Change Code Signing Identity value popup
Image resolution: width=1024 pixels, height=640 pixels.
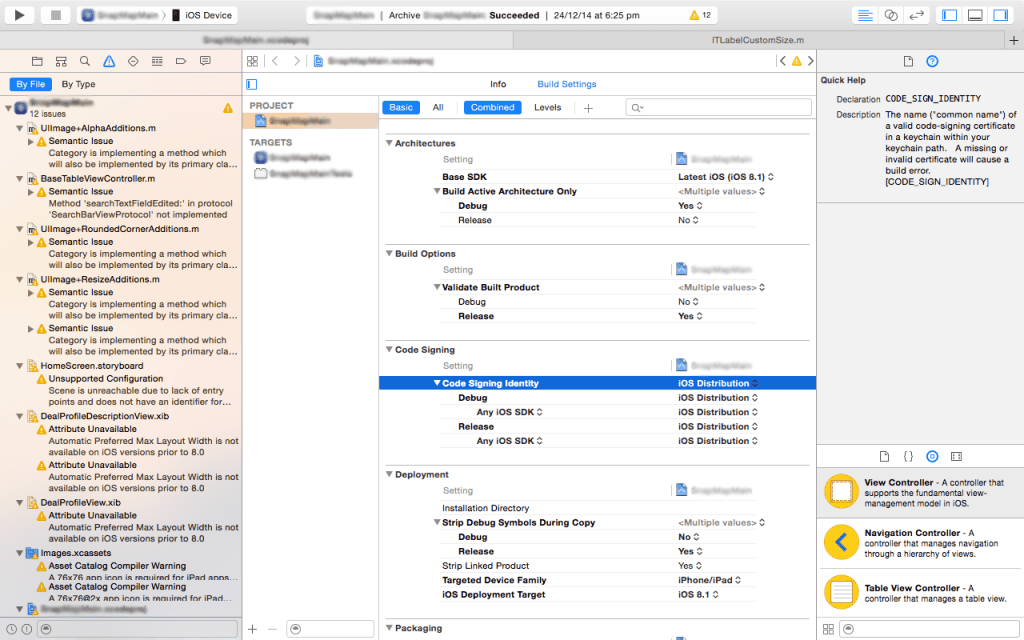[718, 383]
